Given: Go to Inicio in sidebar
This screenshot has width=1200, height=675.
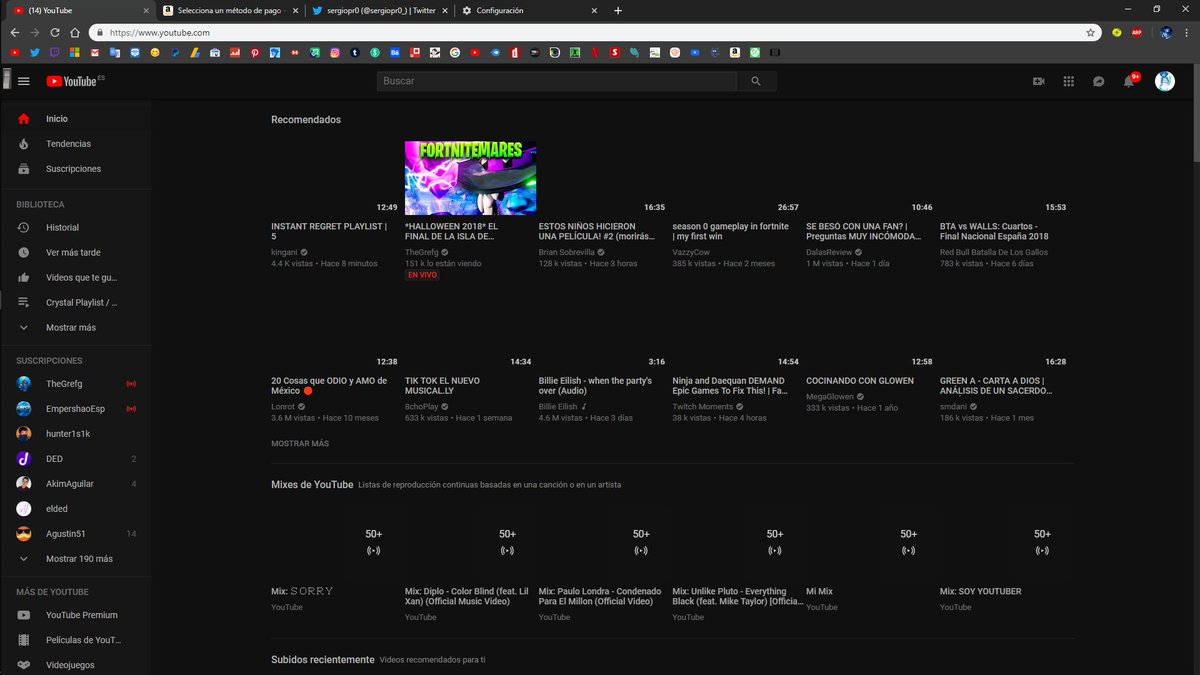Looking at the screenshot, I should point(76,119).
